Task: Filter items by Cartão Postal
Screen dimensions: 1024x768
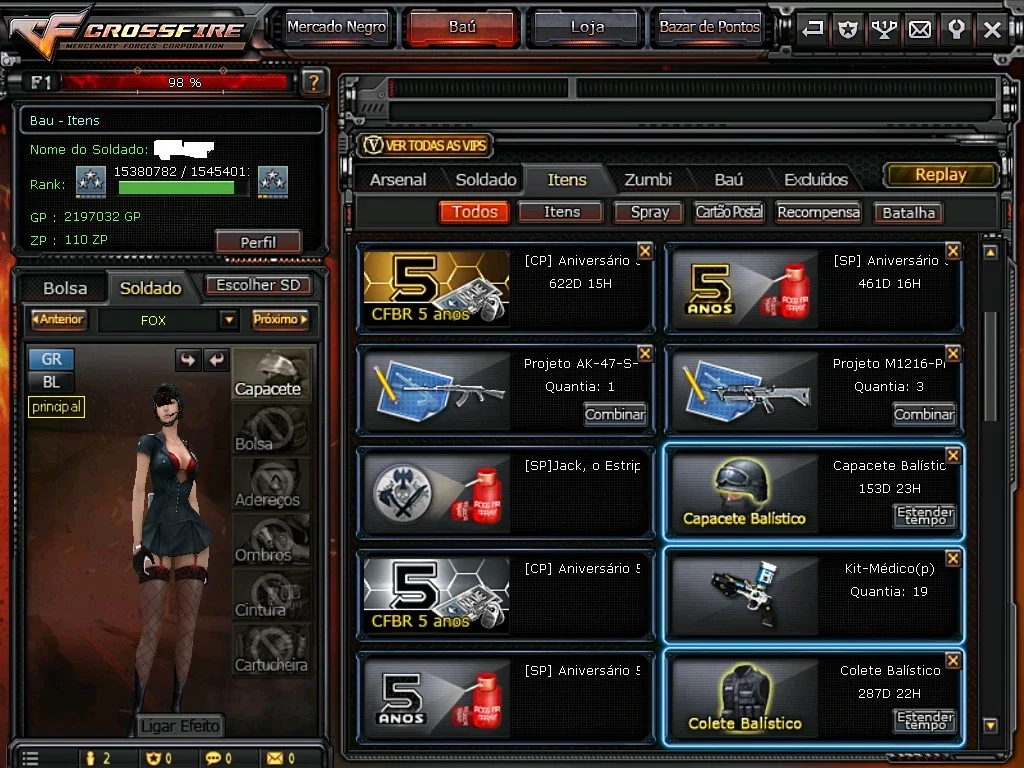Action: [729, 212]
